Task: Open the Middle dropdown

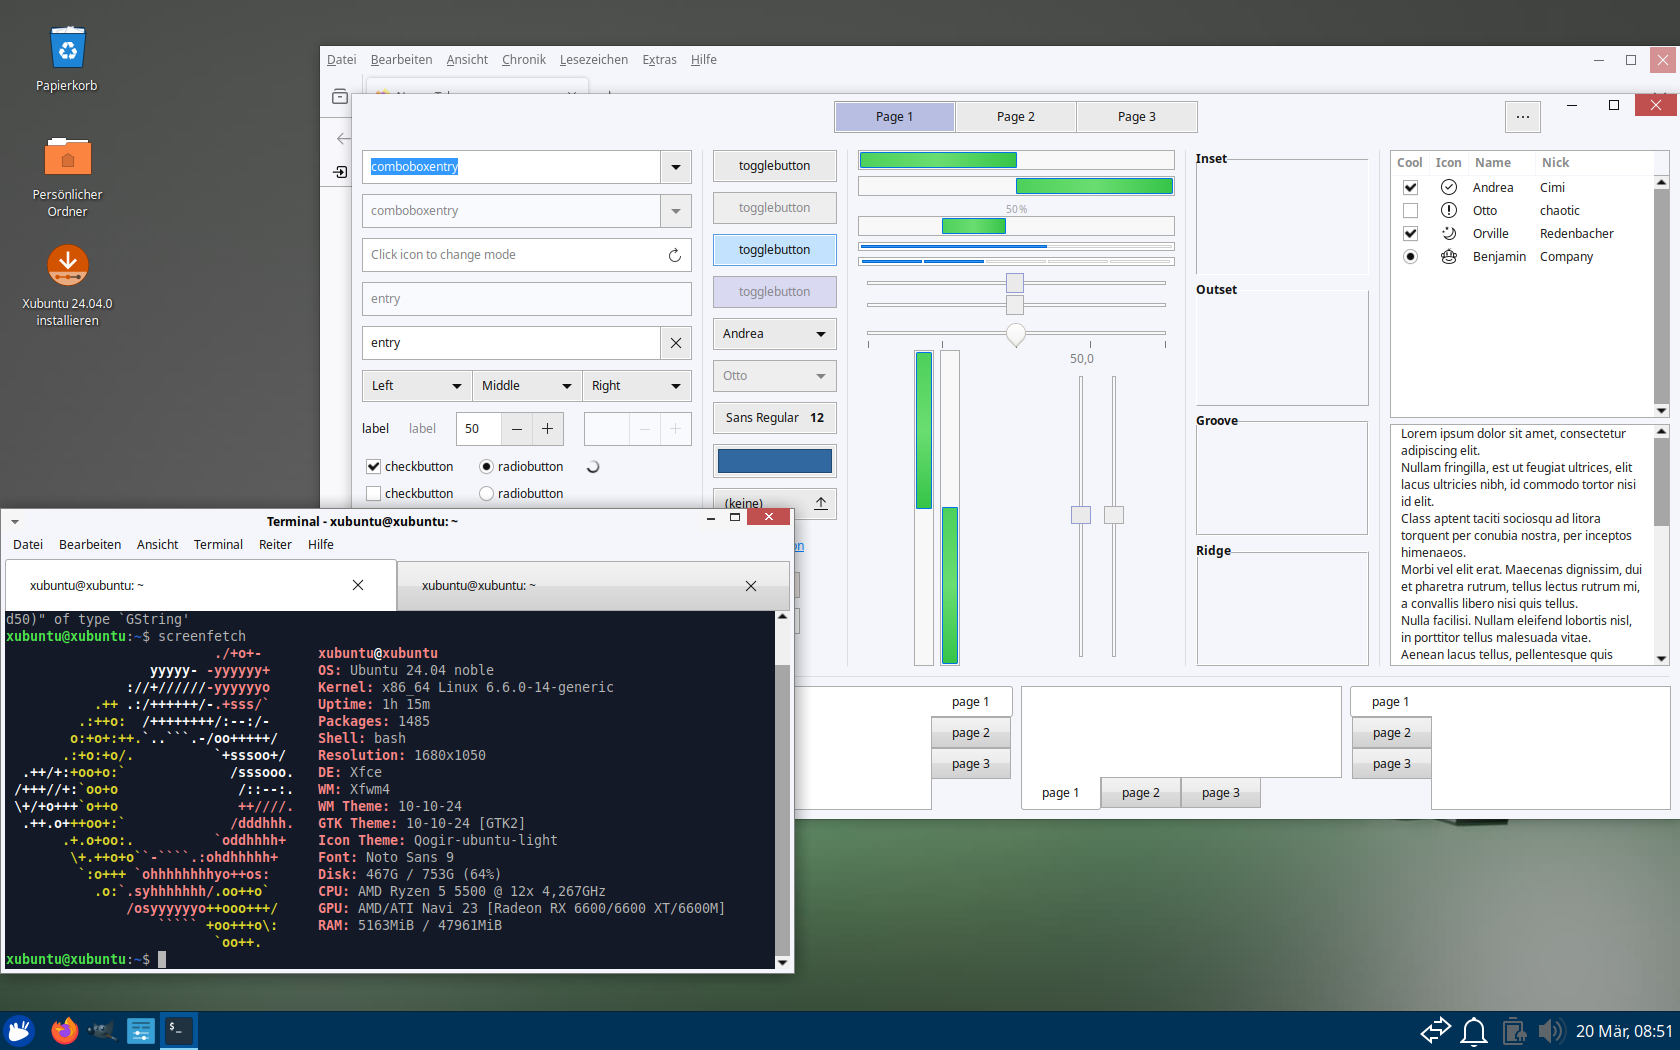Action: point(526,386)
